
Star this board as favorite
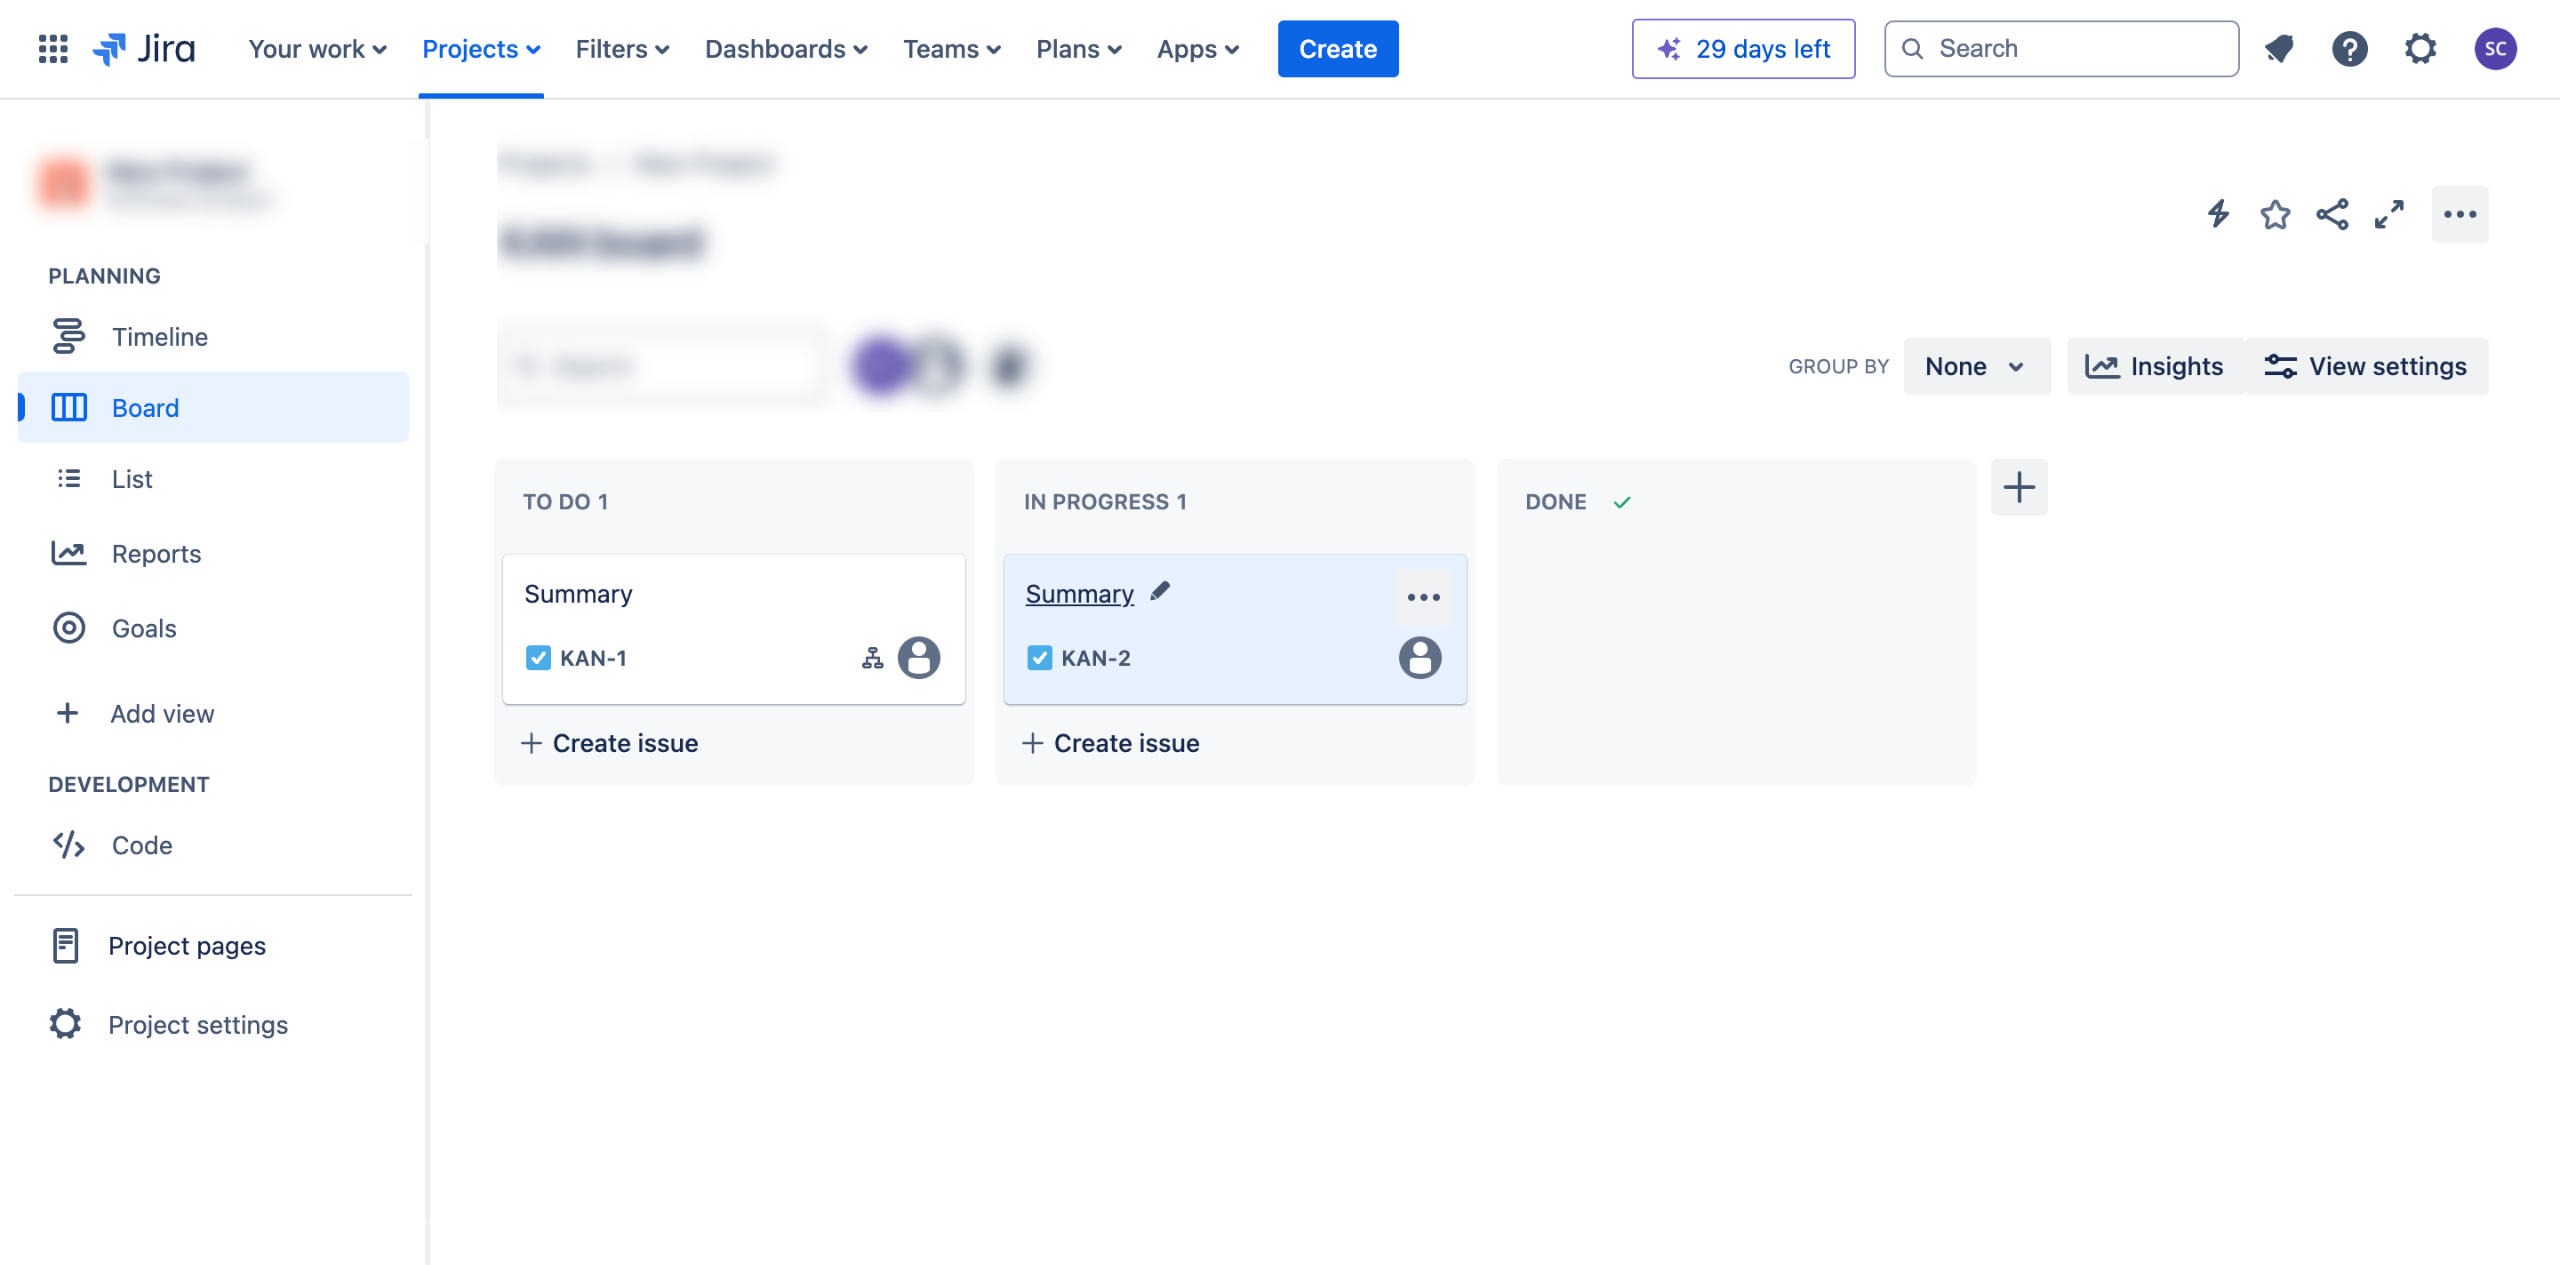click(x=2275, y=214)
